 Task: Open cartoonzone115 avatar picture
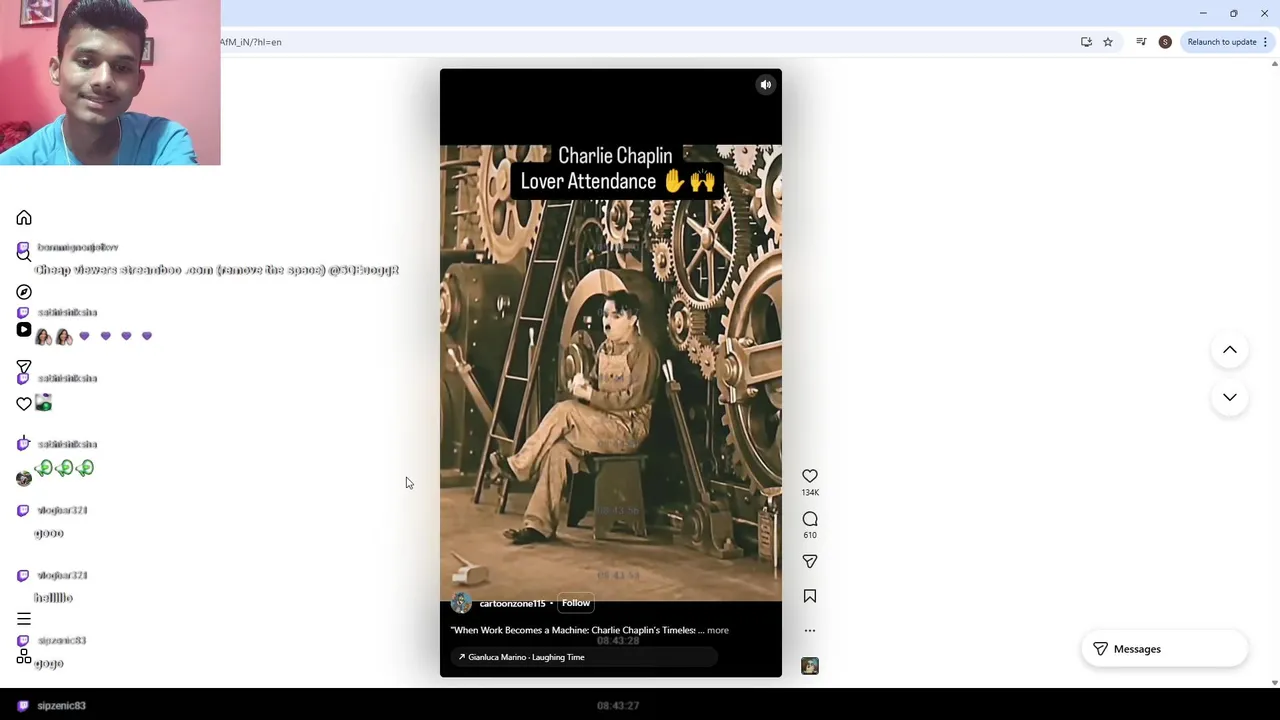click(461, 603)
